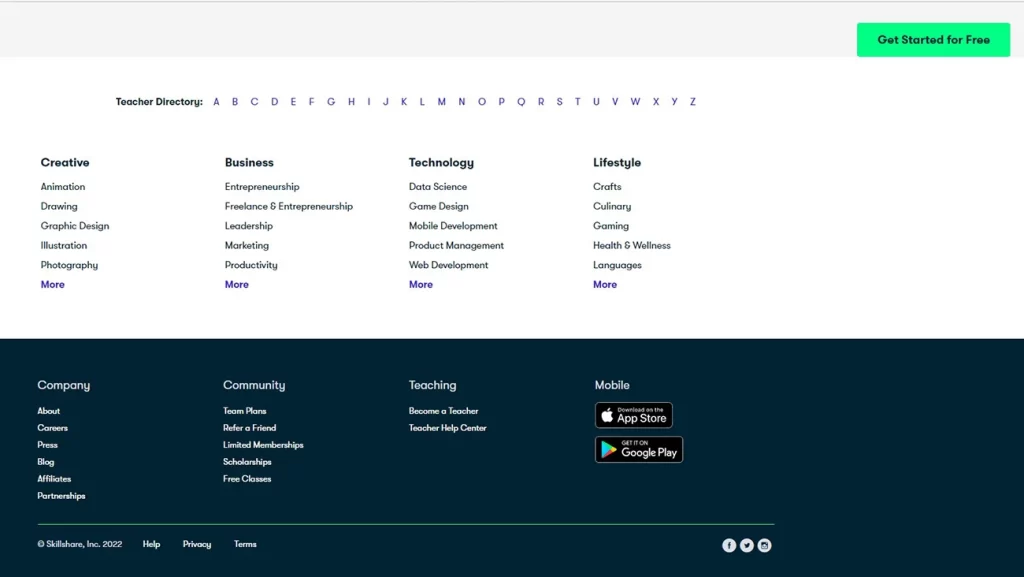Open Team Plans in Community
The height and width of the screenshot is (577, 1024).
tap(244, 411)
